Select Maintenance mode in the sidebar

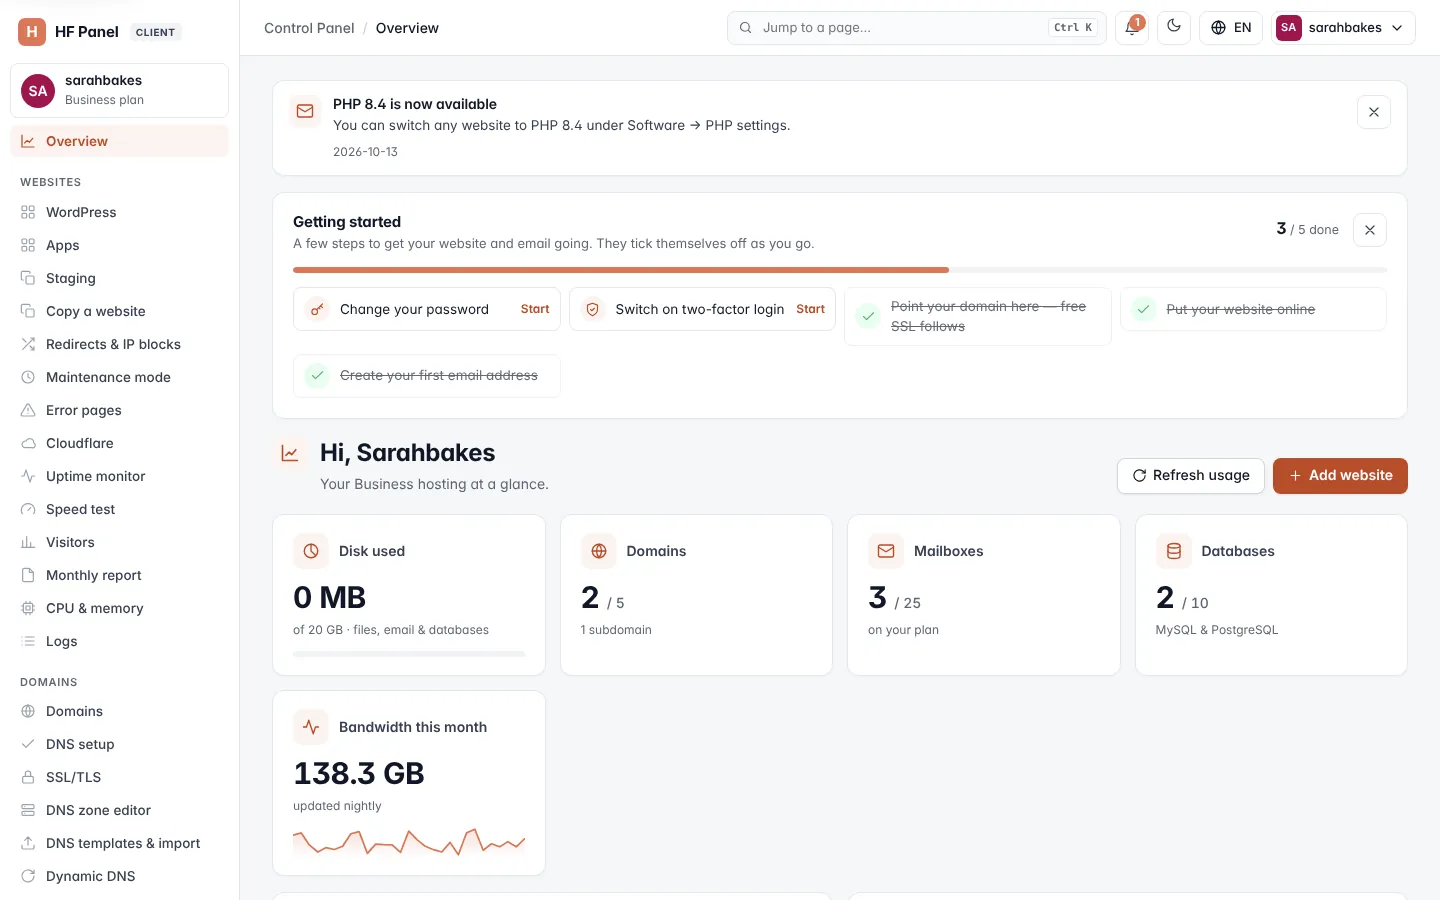click(119, 377)
